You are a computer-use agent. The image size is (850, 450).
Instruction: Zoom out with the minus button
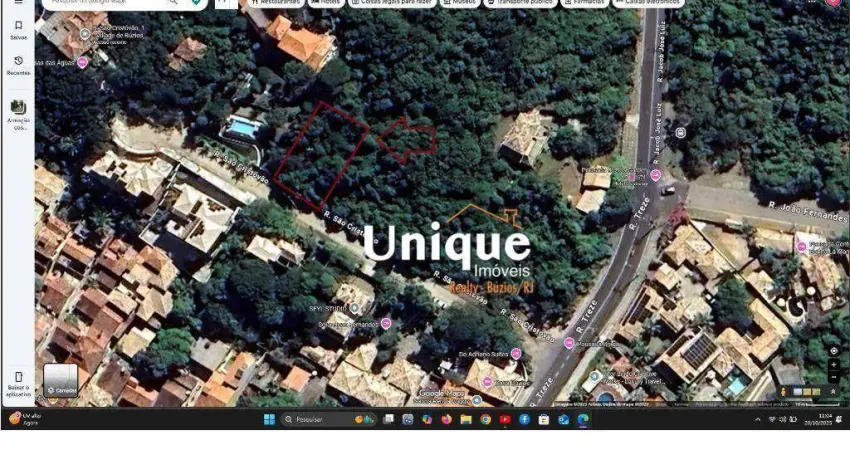[x=834, y=376]
